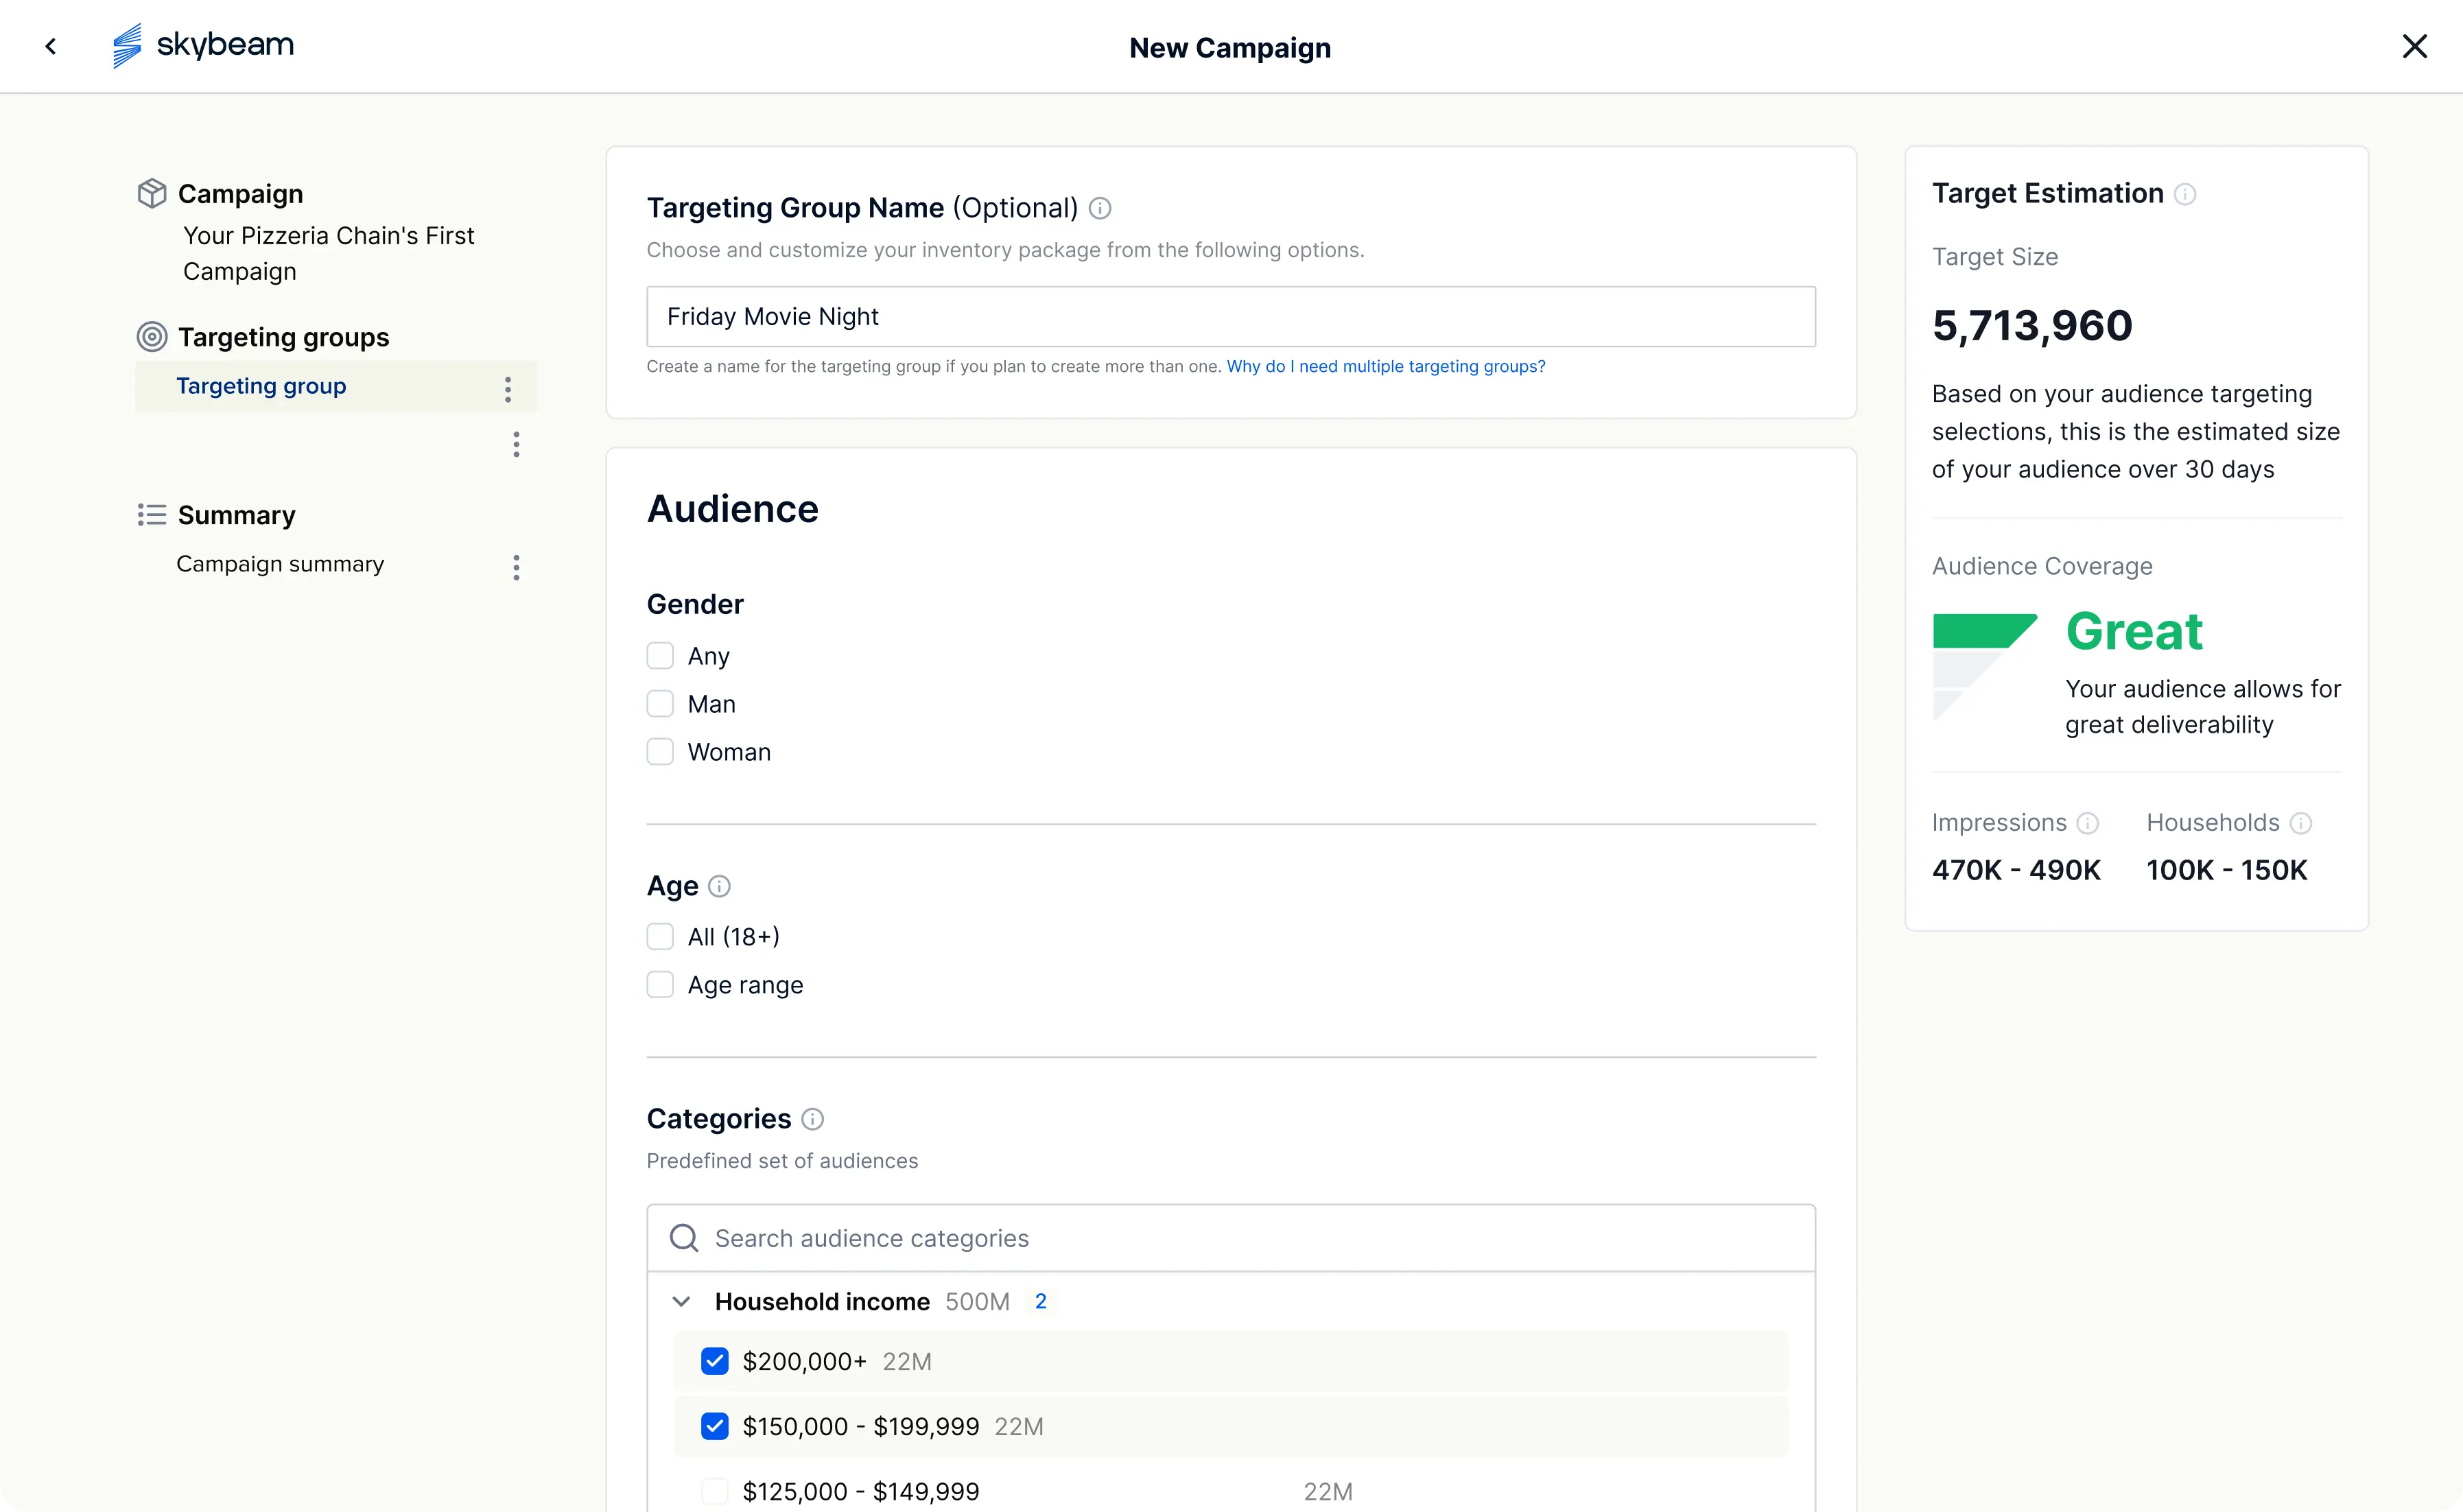Click the Summary list icon
This screenshot has height=1512, width=2463.
152,515
